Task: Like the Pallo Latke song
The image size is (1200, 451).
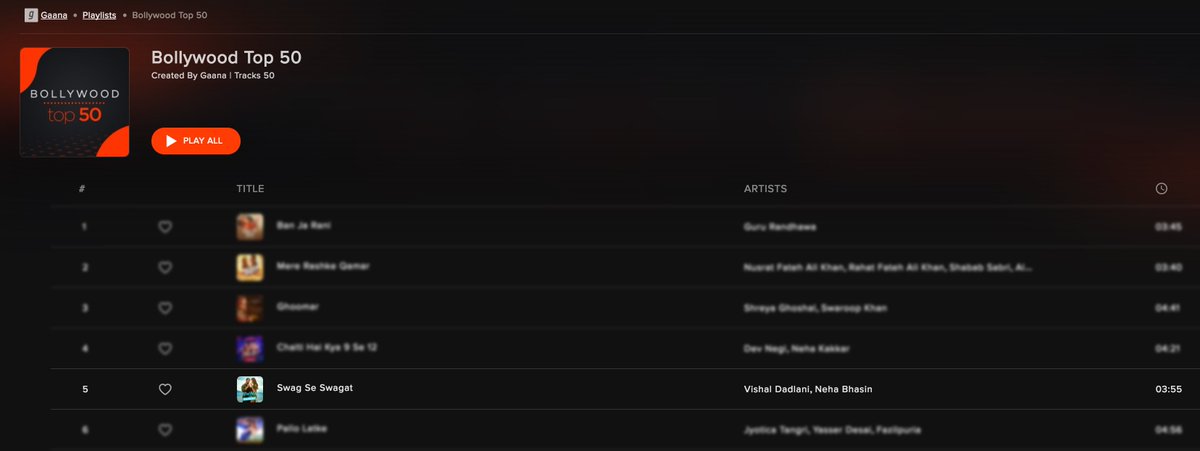Action: tap(165, 429)
